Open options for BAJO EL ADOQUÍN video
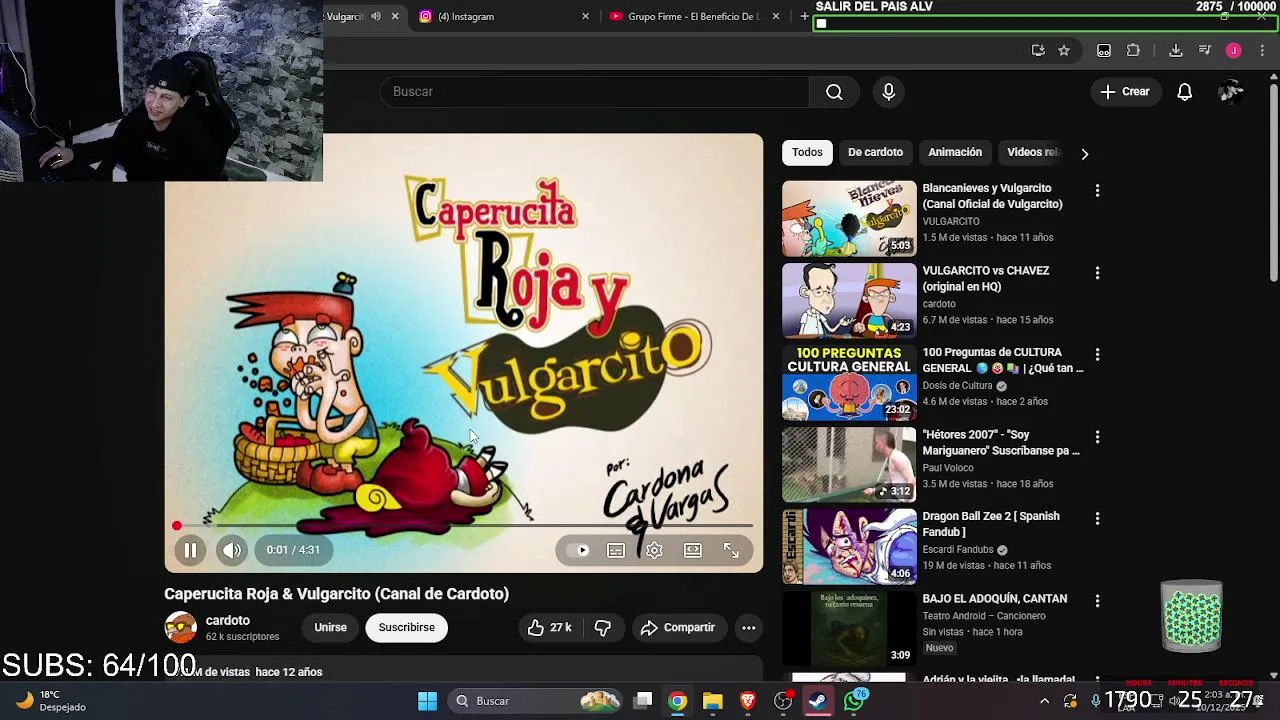The image size is (1280, 720). pos(1097,601)
